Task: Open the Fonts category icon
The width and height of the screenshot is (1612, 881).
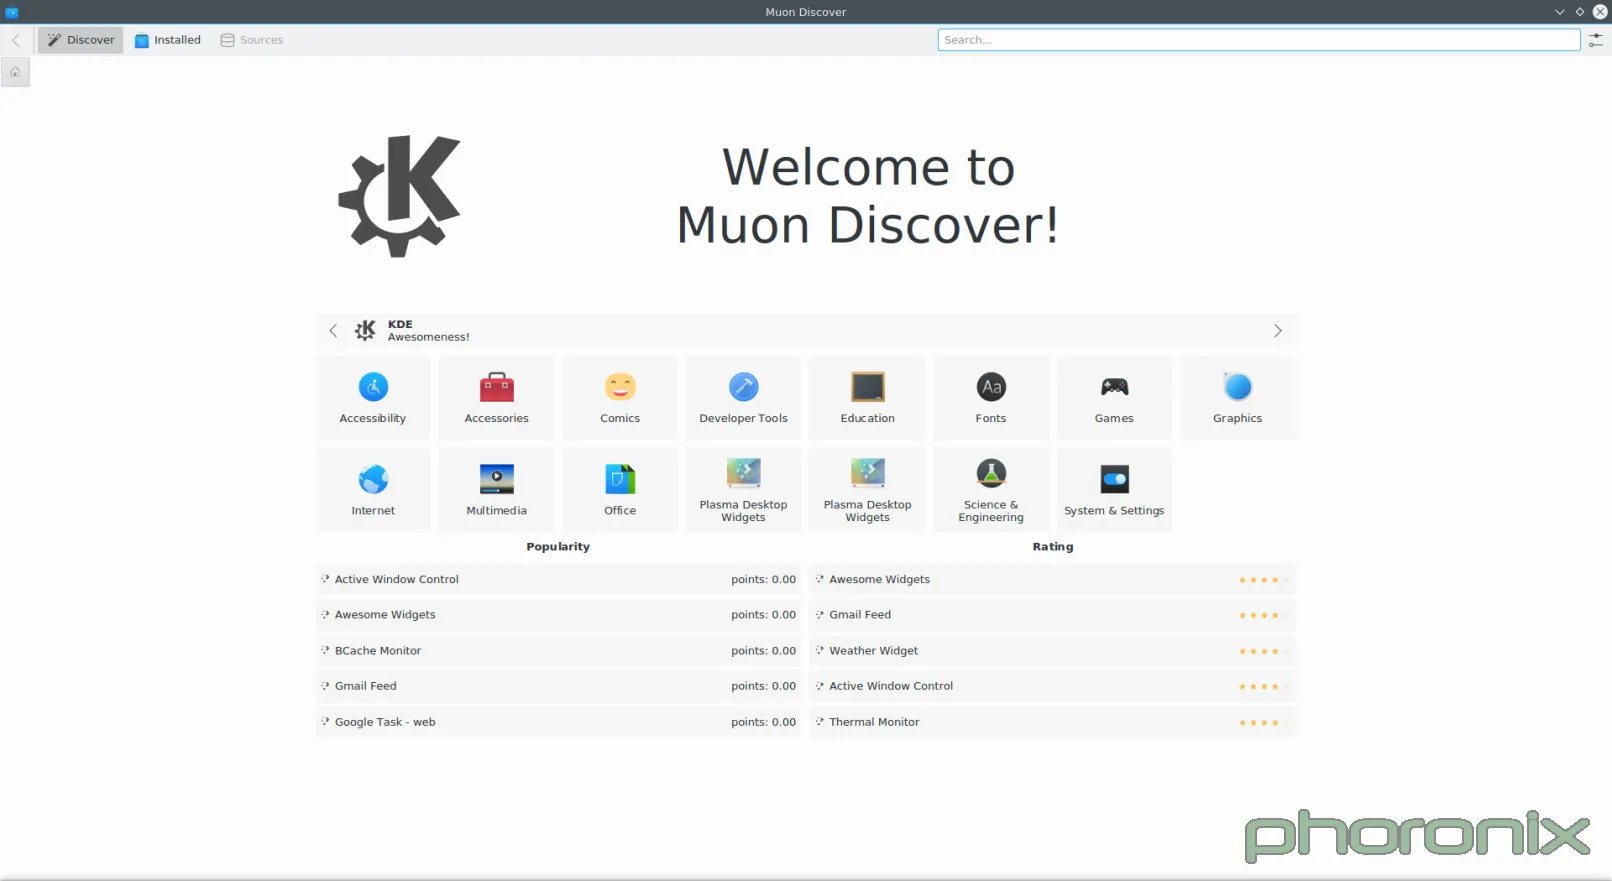Action: tap(991, 397)
